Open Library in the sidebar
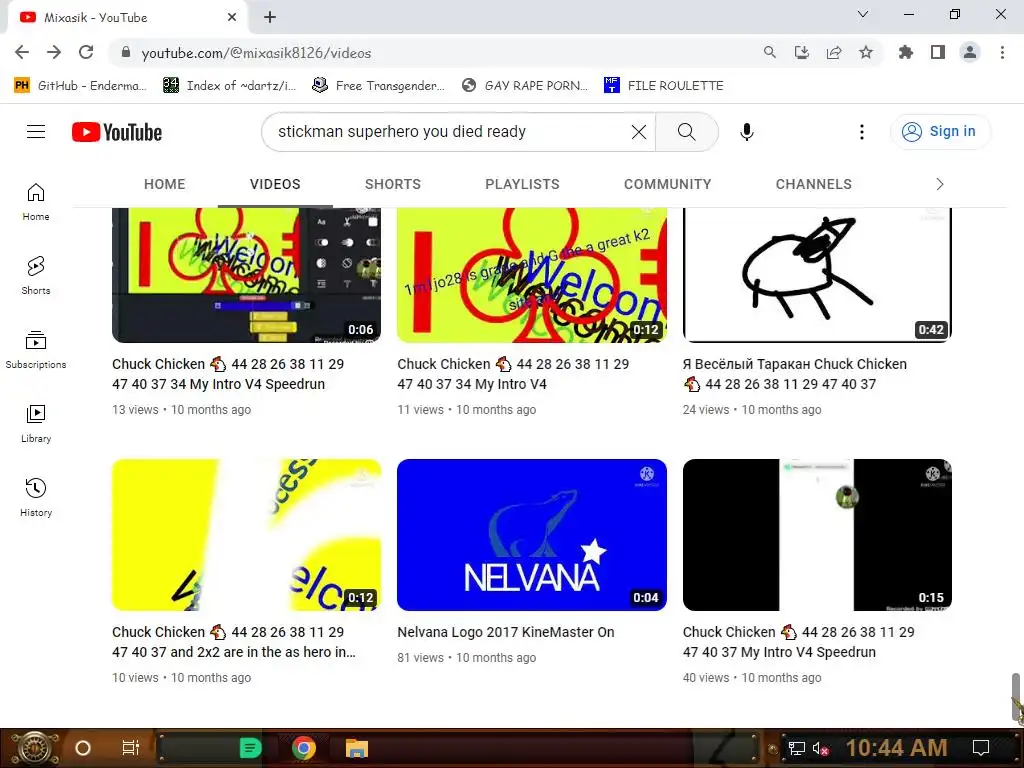 click(x=36, y=423)
